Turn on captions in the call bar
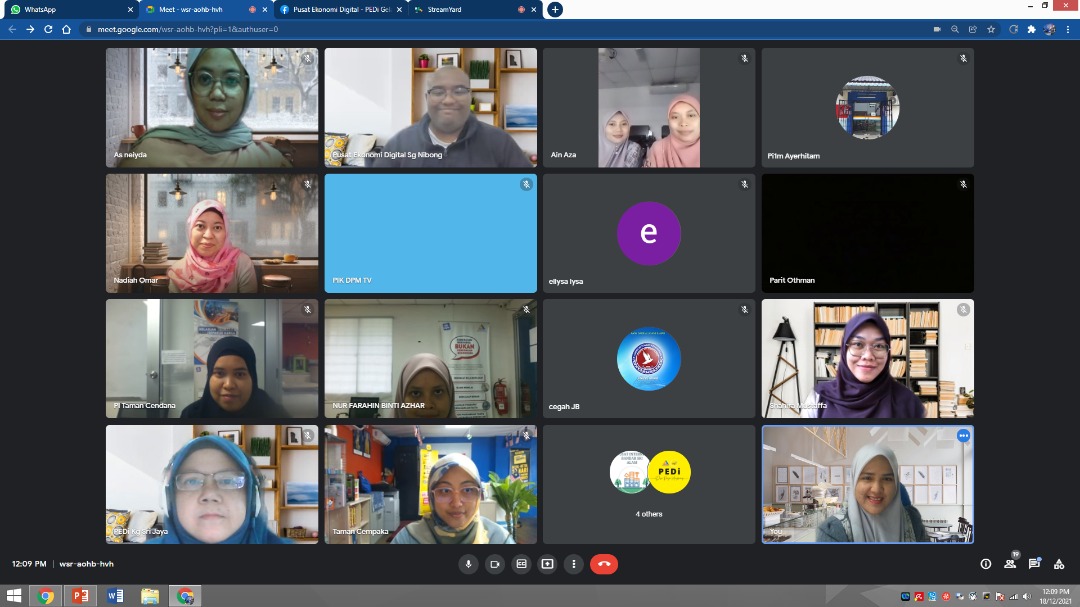The width and height of the screenshot is (1080, 607). [521, 564]
